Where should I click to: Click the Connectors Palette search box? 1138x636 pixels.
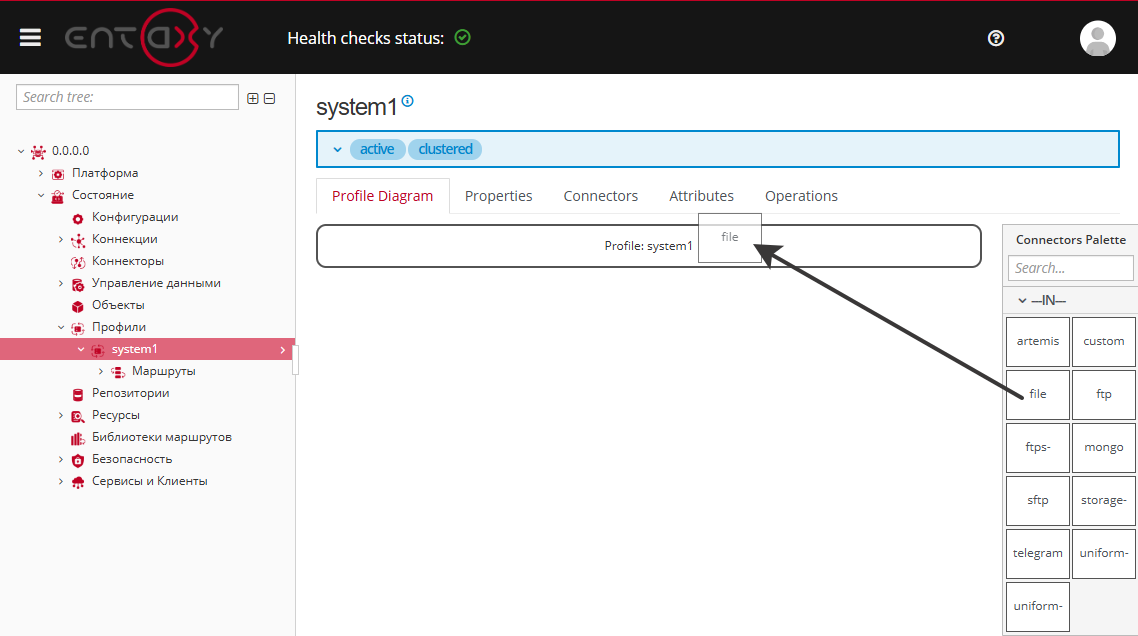[1070, 268]
